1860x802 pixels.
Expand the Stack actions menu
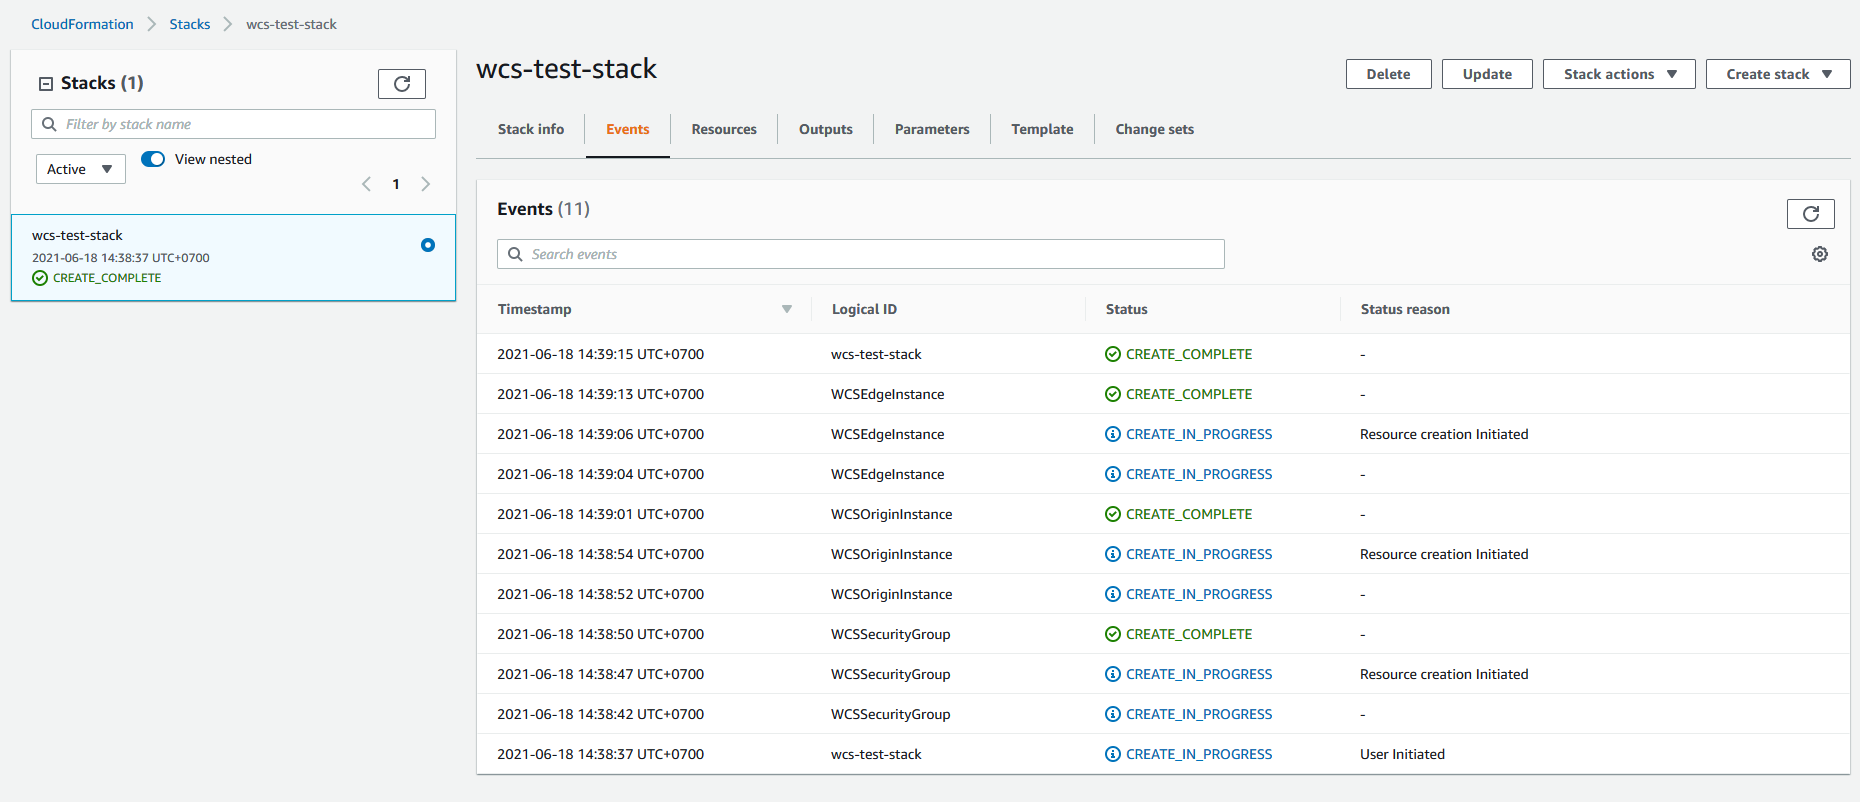1618,74
